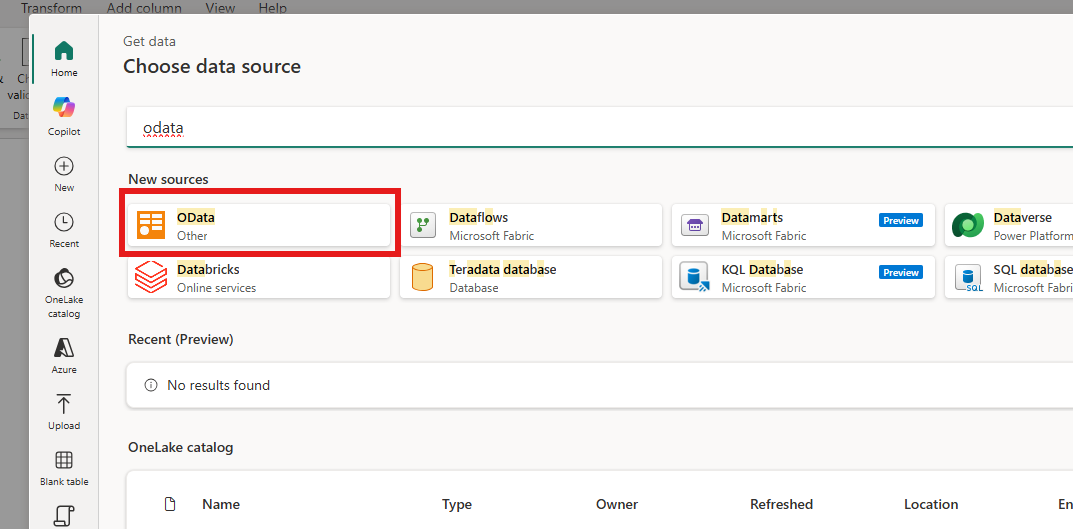The height and width of the screenshot is (529, 1073).
Task: Open OneLake catalog in the sidebar
Action: pyautogui.click(x=64, y=293)
